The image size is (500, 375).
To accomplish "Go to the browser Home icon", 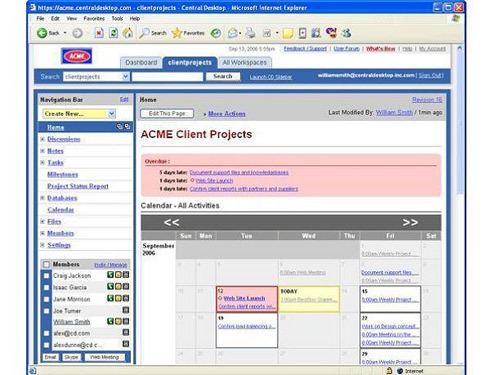I will point(128,33).
